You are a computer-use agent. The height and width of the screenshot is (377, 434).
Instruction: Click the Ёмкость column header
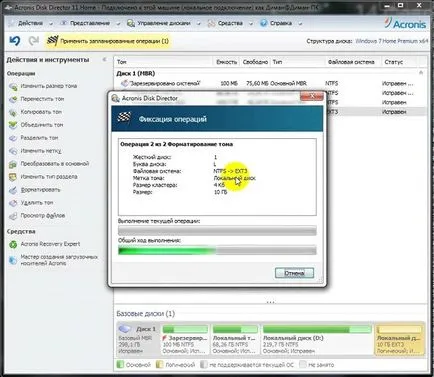[x=227, y=62]
